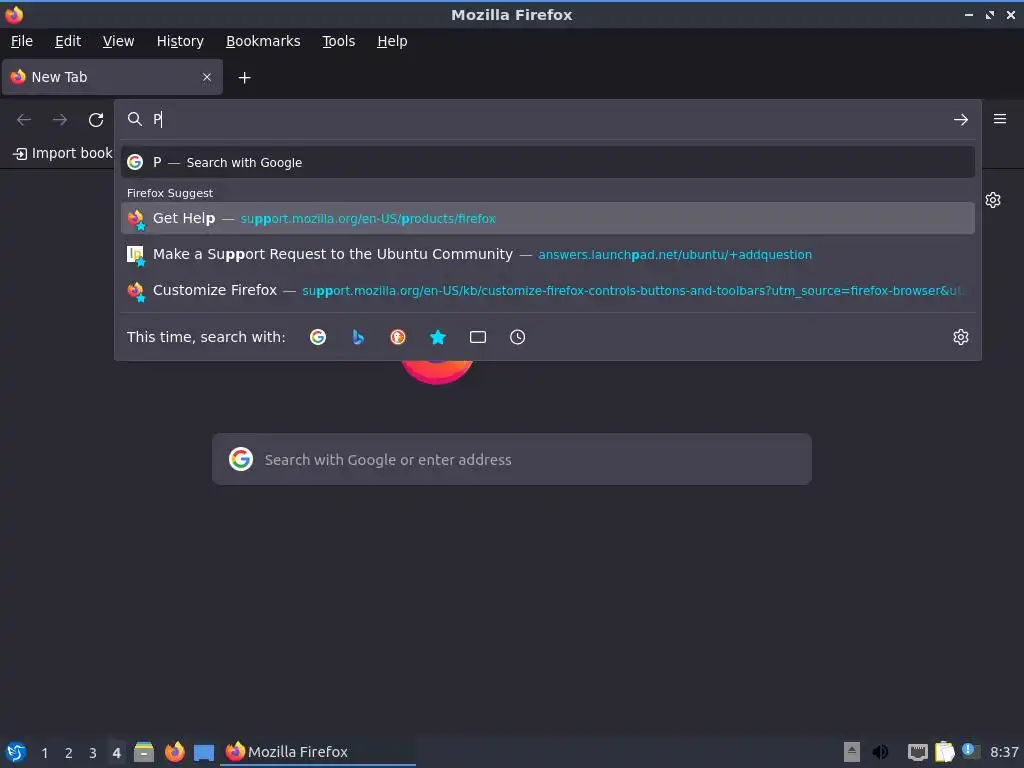Select the New Tab tab
This screenshot has height=768, width=1024.
point(112,77)
